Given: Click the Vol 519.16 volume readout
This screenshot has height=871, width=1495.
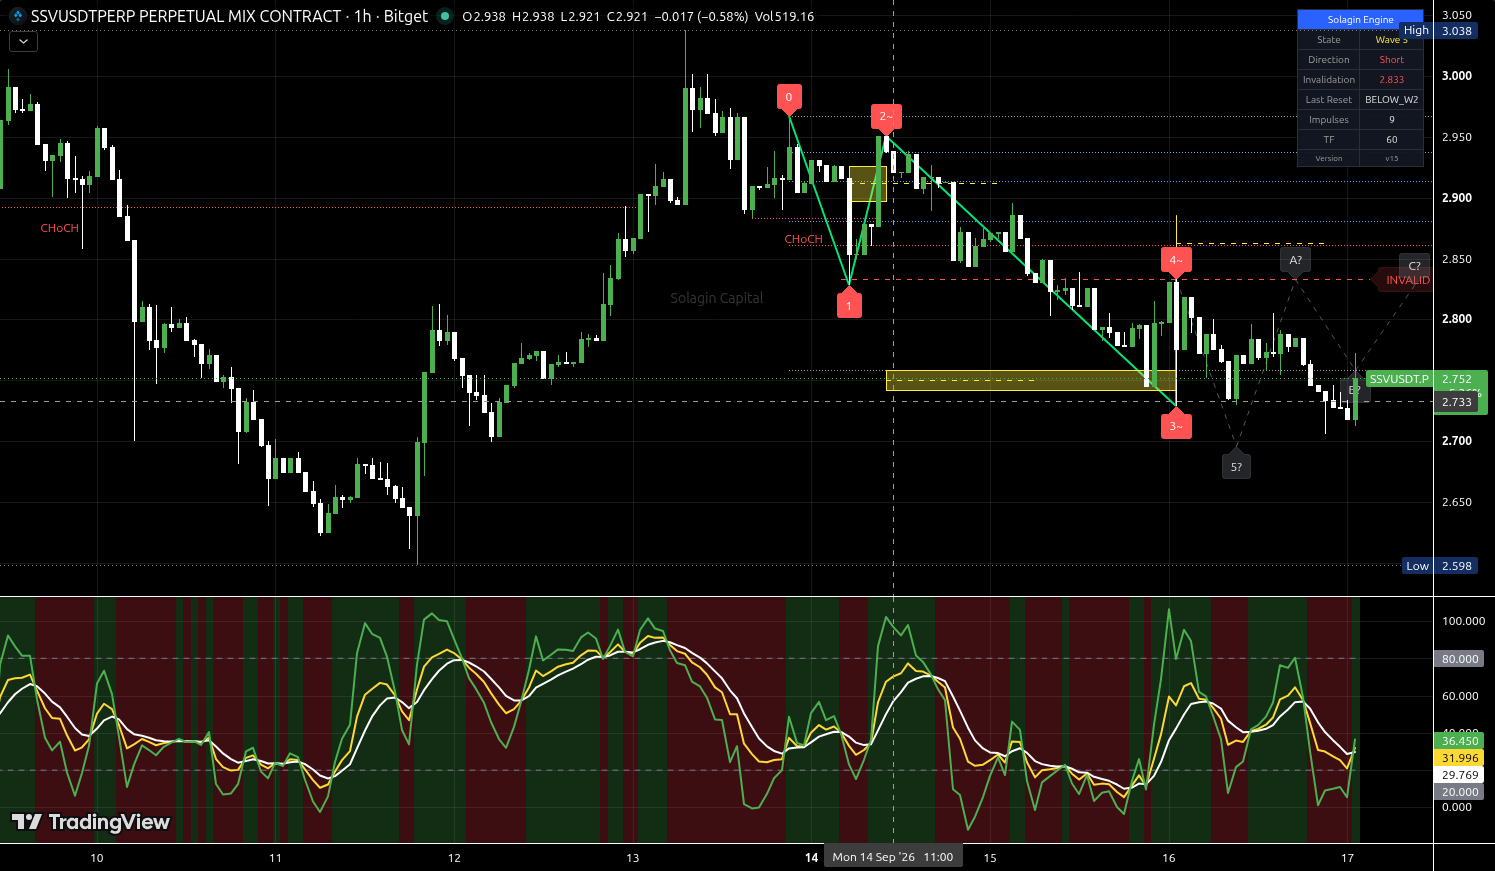Looking at the screenshot, I should (785, 17).
